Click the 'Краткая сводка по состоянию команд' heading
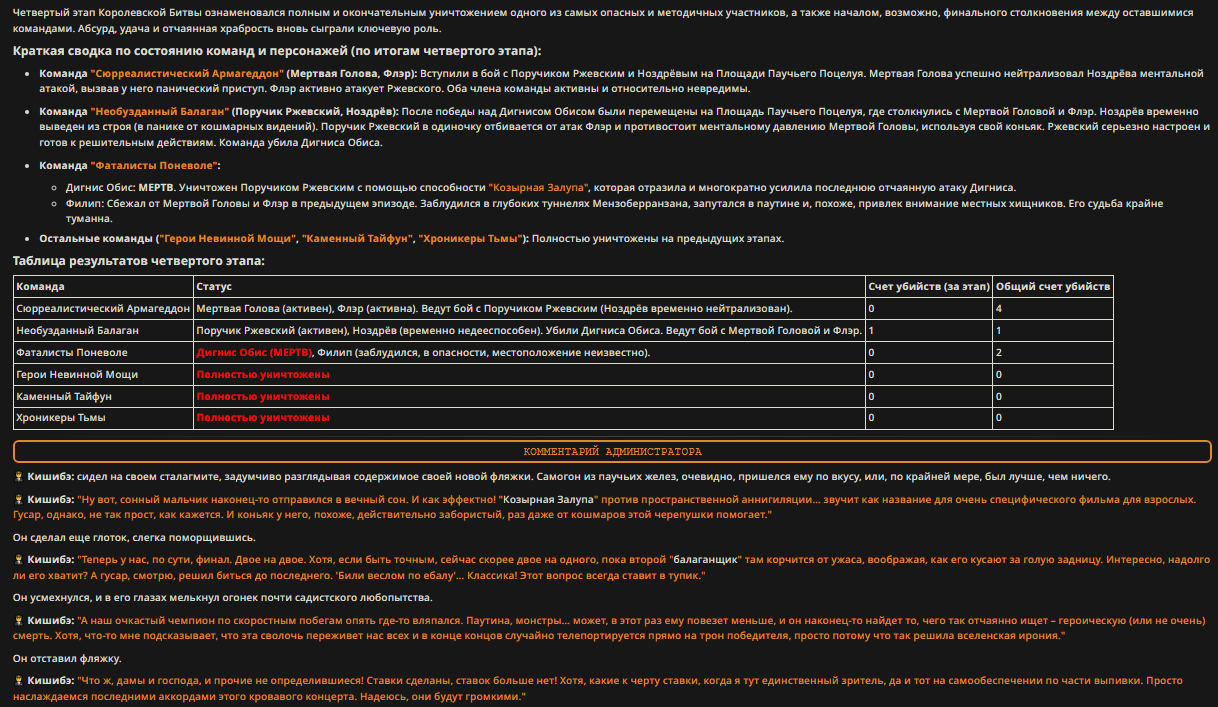 click(x=277, y=51)
